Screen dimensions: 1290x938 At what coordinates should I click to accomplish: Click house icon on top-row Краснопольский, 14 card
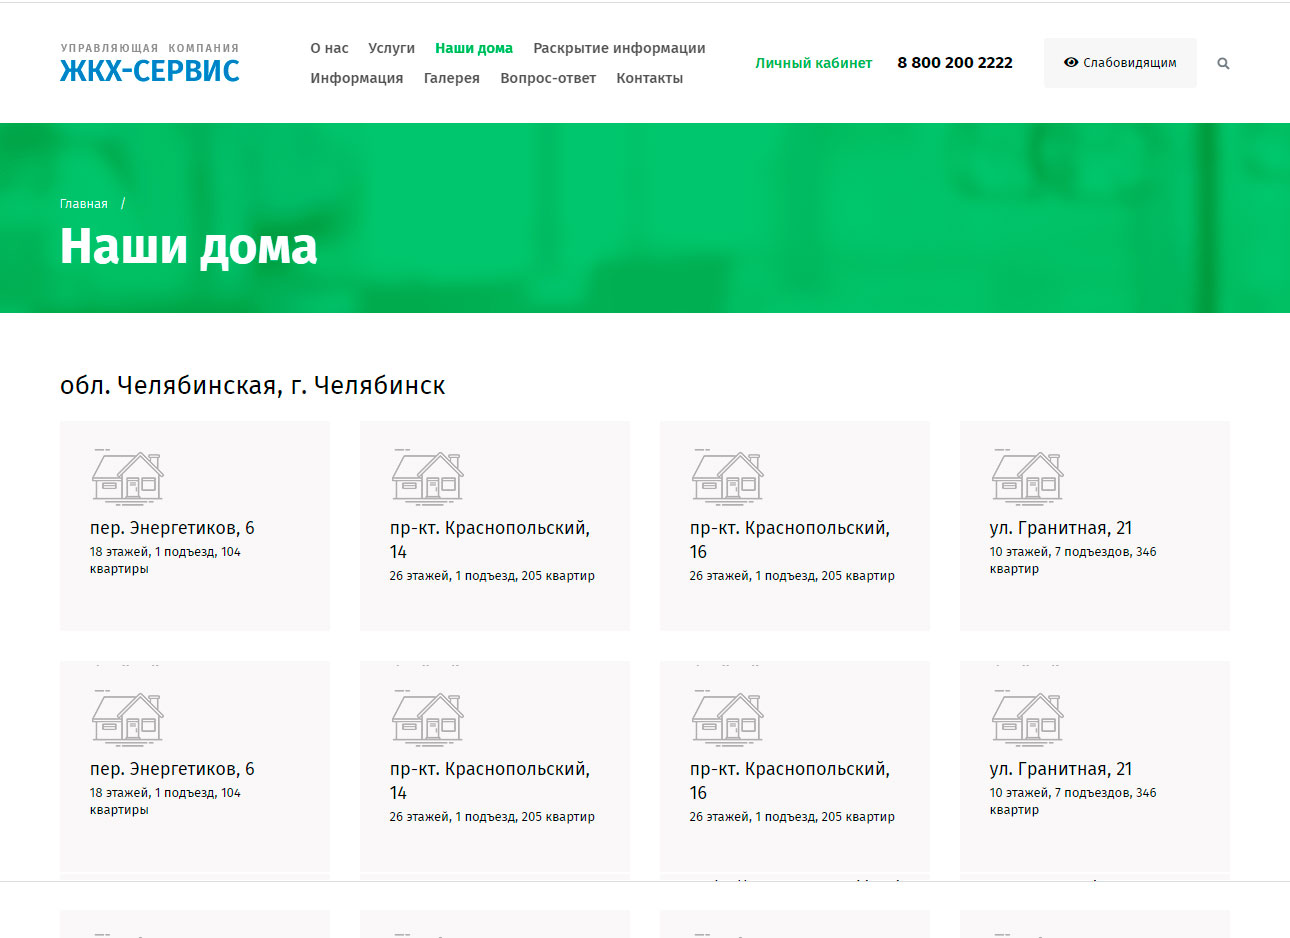427,476
